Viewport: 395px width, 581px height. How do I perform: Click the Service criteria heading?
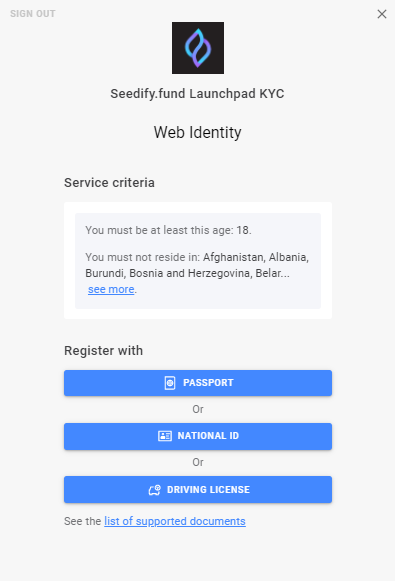tap(109, 183)
